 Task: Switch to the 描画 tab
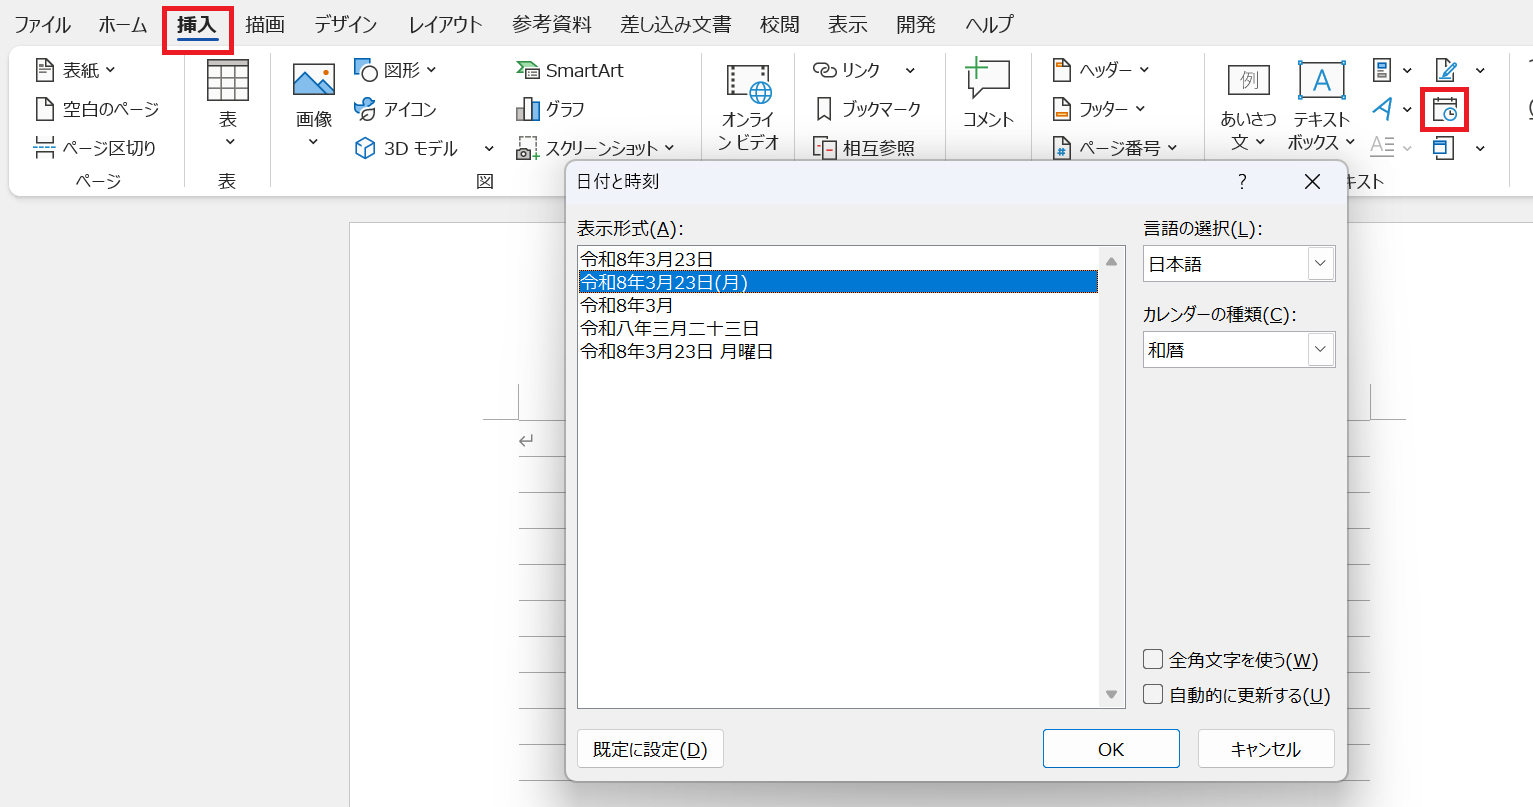(265, 25)
